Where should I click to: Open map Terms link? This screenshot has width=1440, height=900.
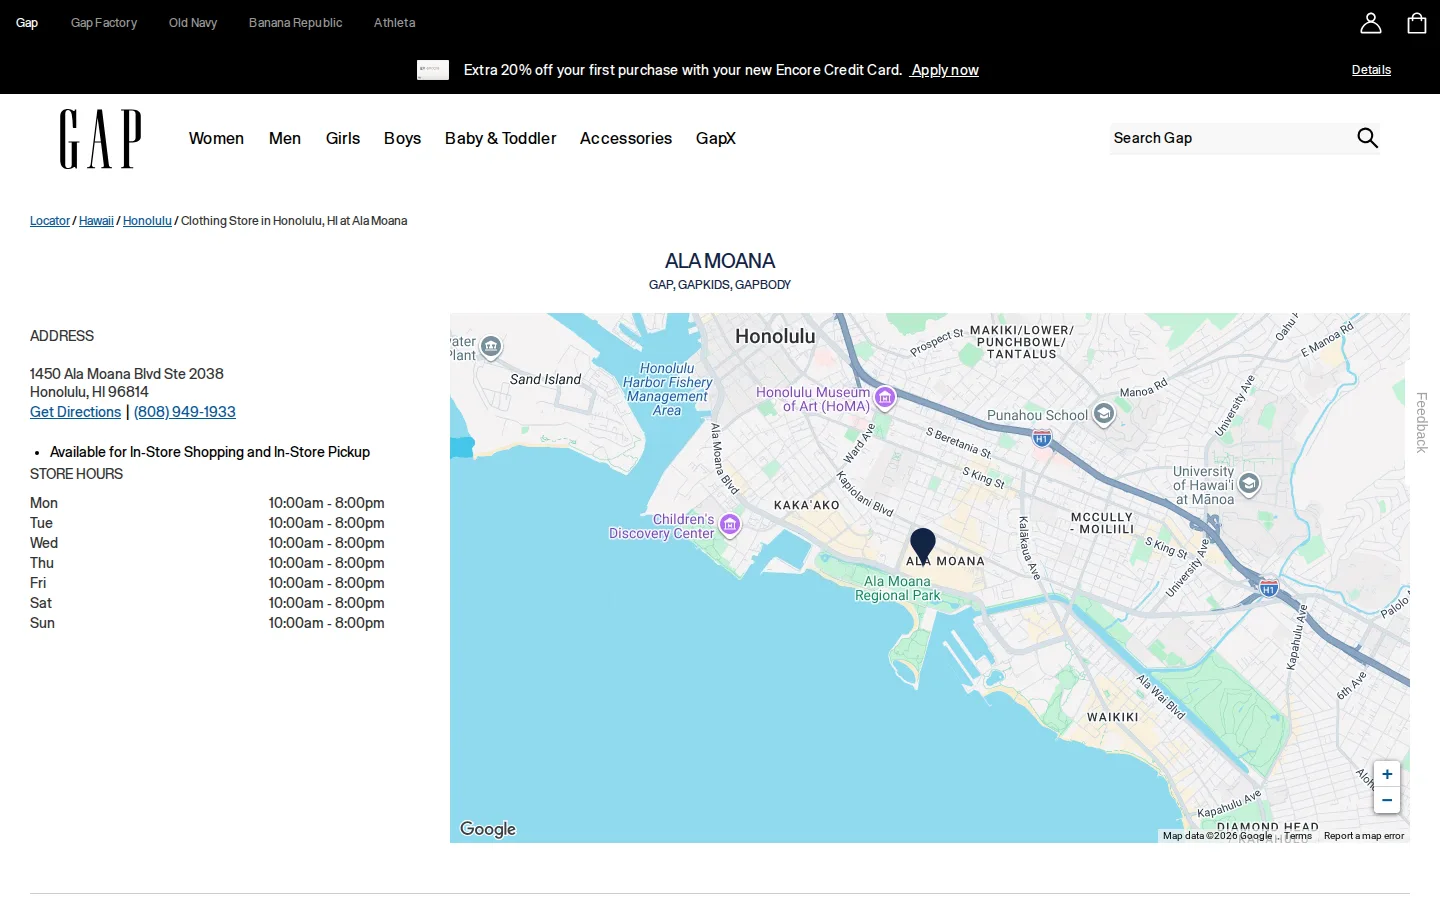tap(1298, 836)
